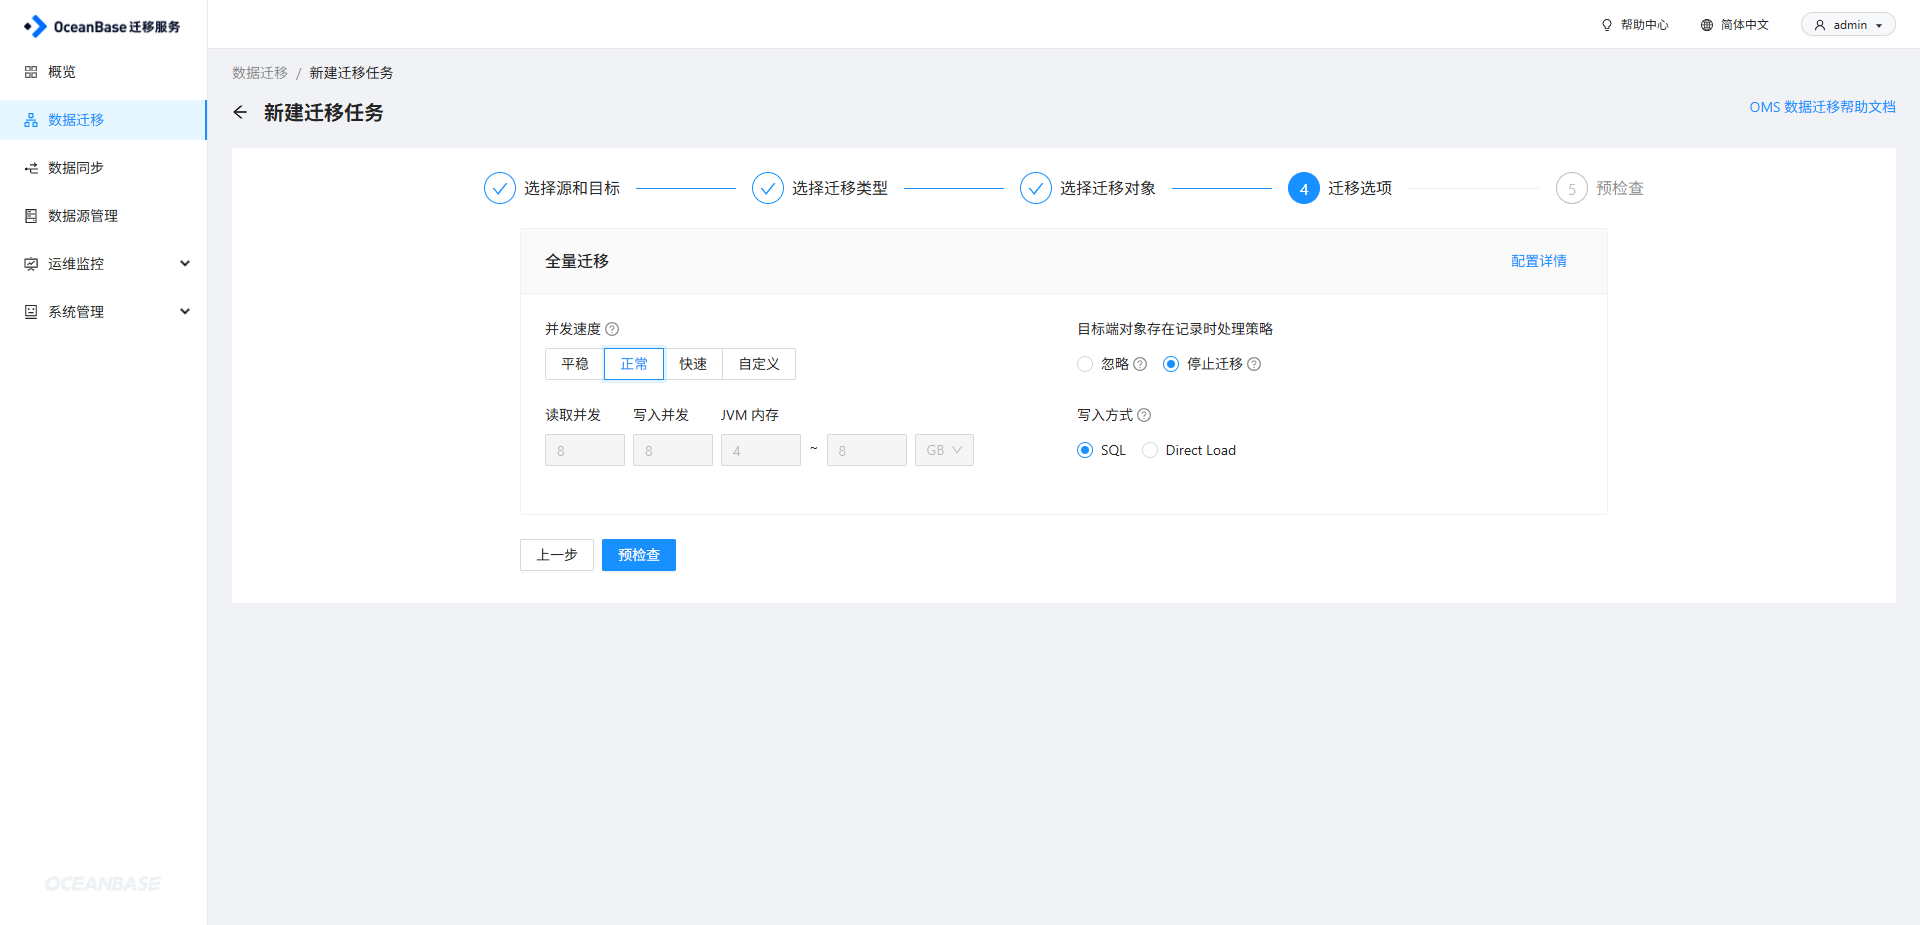The width and height of the screenshot is (1920, 925).
Task: Click the help icon next to 并发速度
Action: click(612, 329)
